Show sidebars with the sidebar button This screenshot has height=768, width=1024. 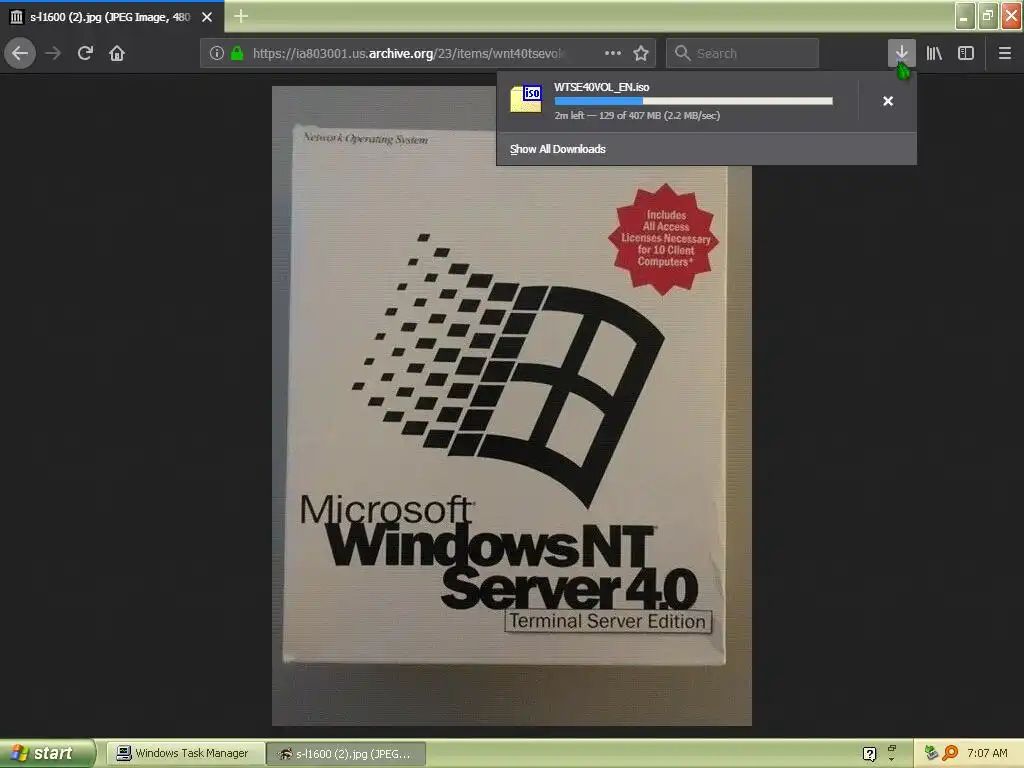(966, 53)
